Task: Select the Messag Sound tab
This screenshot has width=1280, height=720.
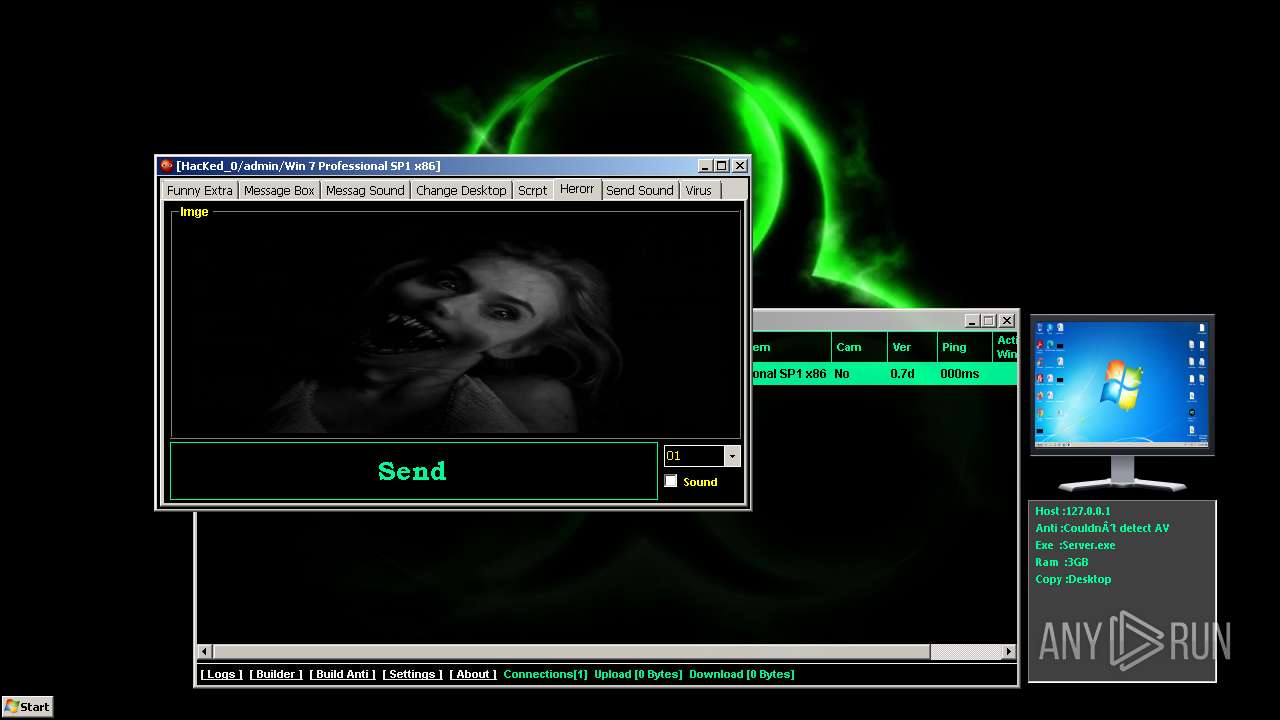Action: (x=365, y=190)
